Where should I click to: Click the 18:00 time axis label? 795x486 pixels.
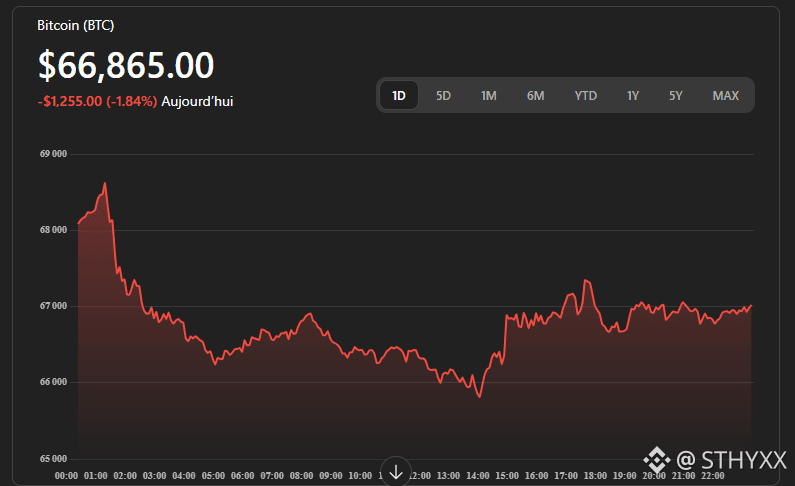(x=596, y=476)
